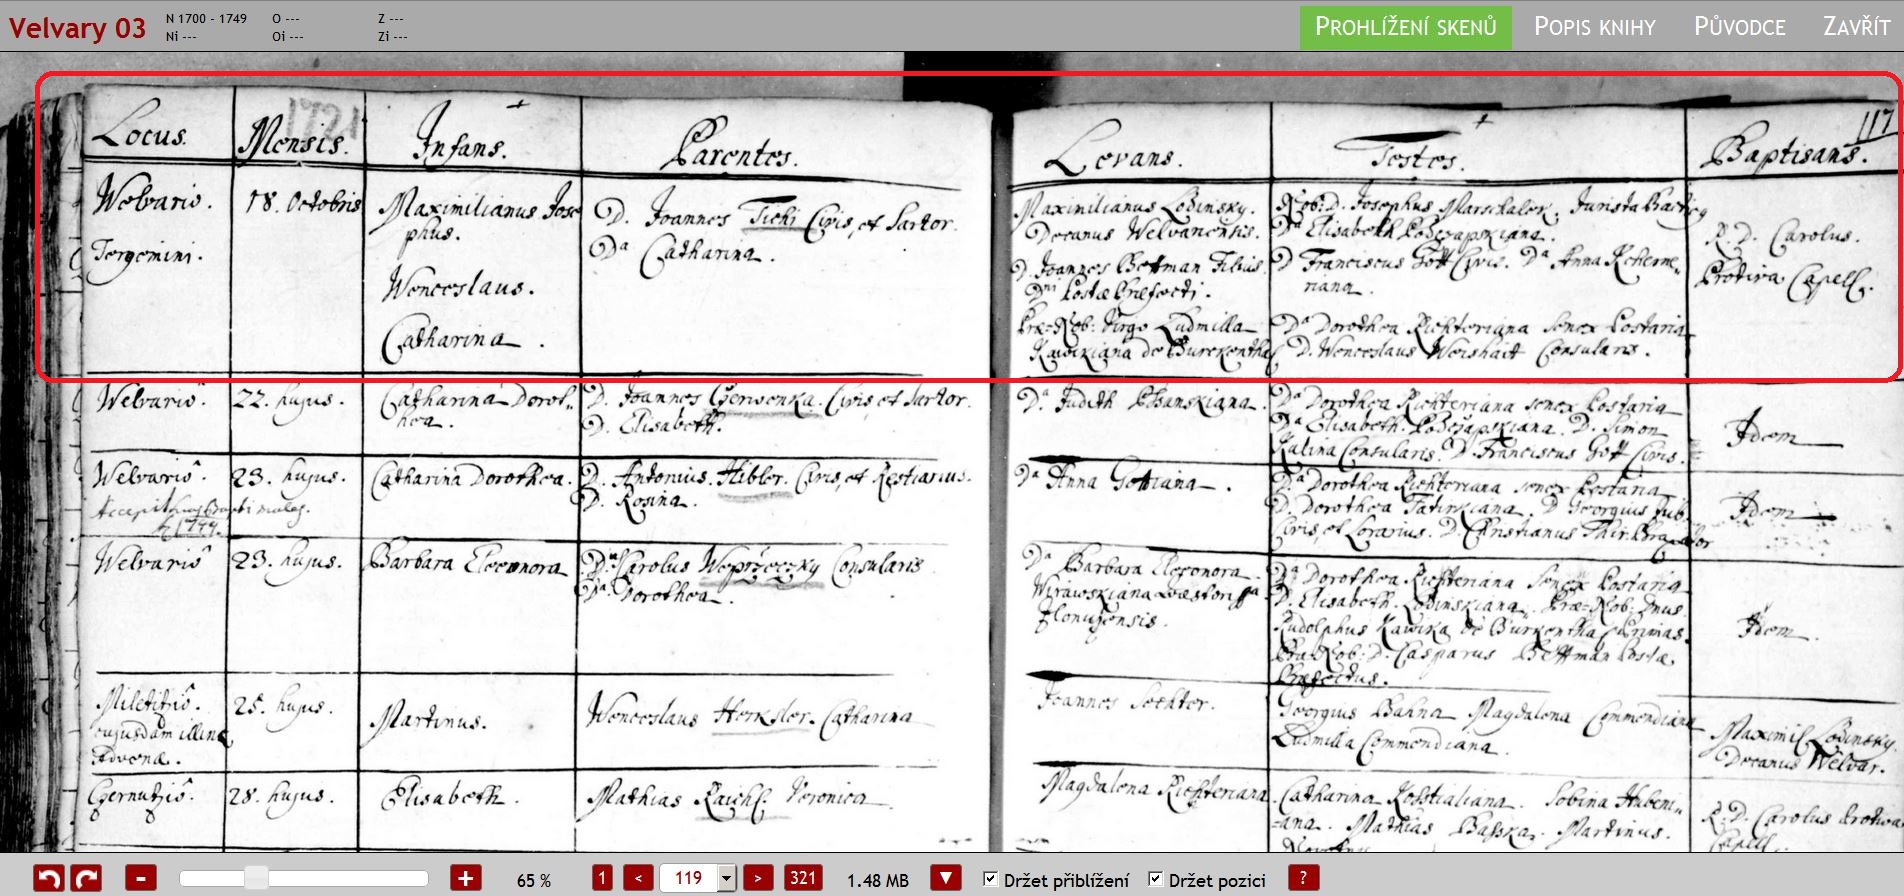This screenshot has width=1904, height=896.
Task: Switch to Prohlížení skenů tab
Action: click(1405, 27)
